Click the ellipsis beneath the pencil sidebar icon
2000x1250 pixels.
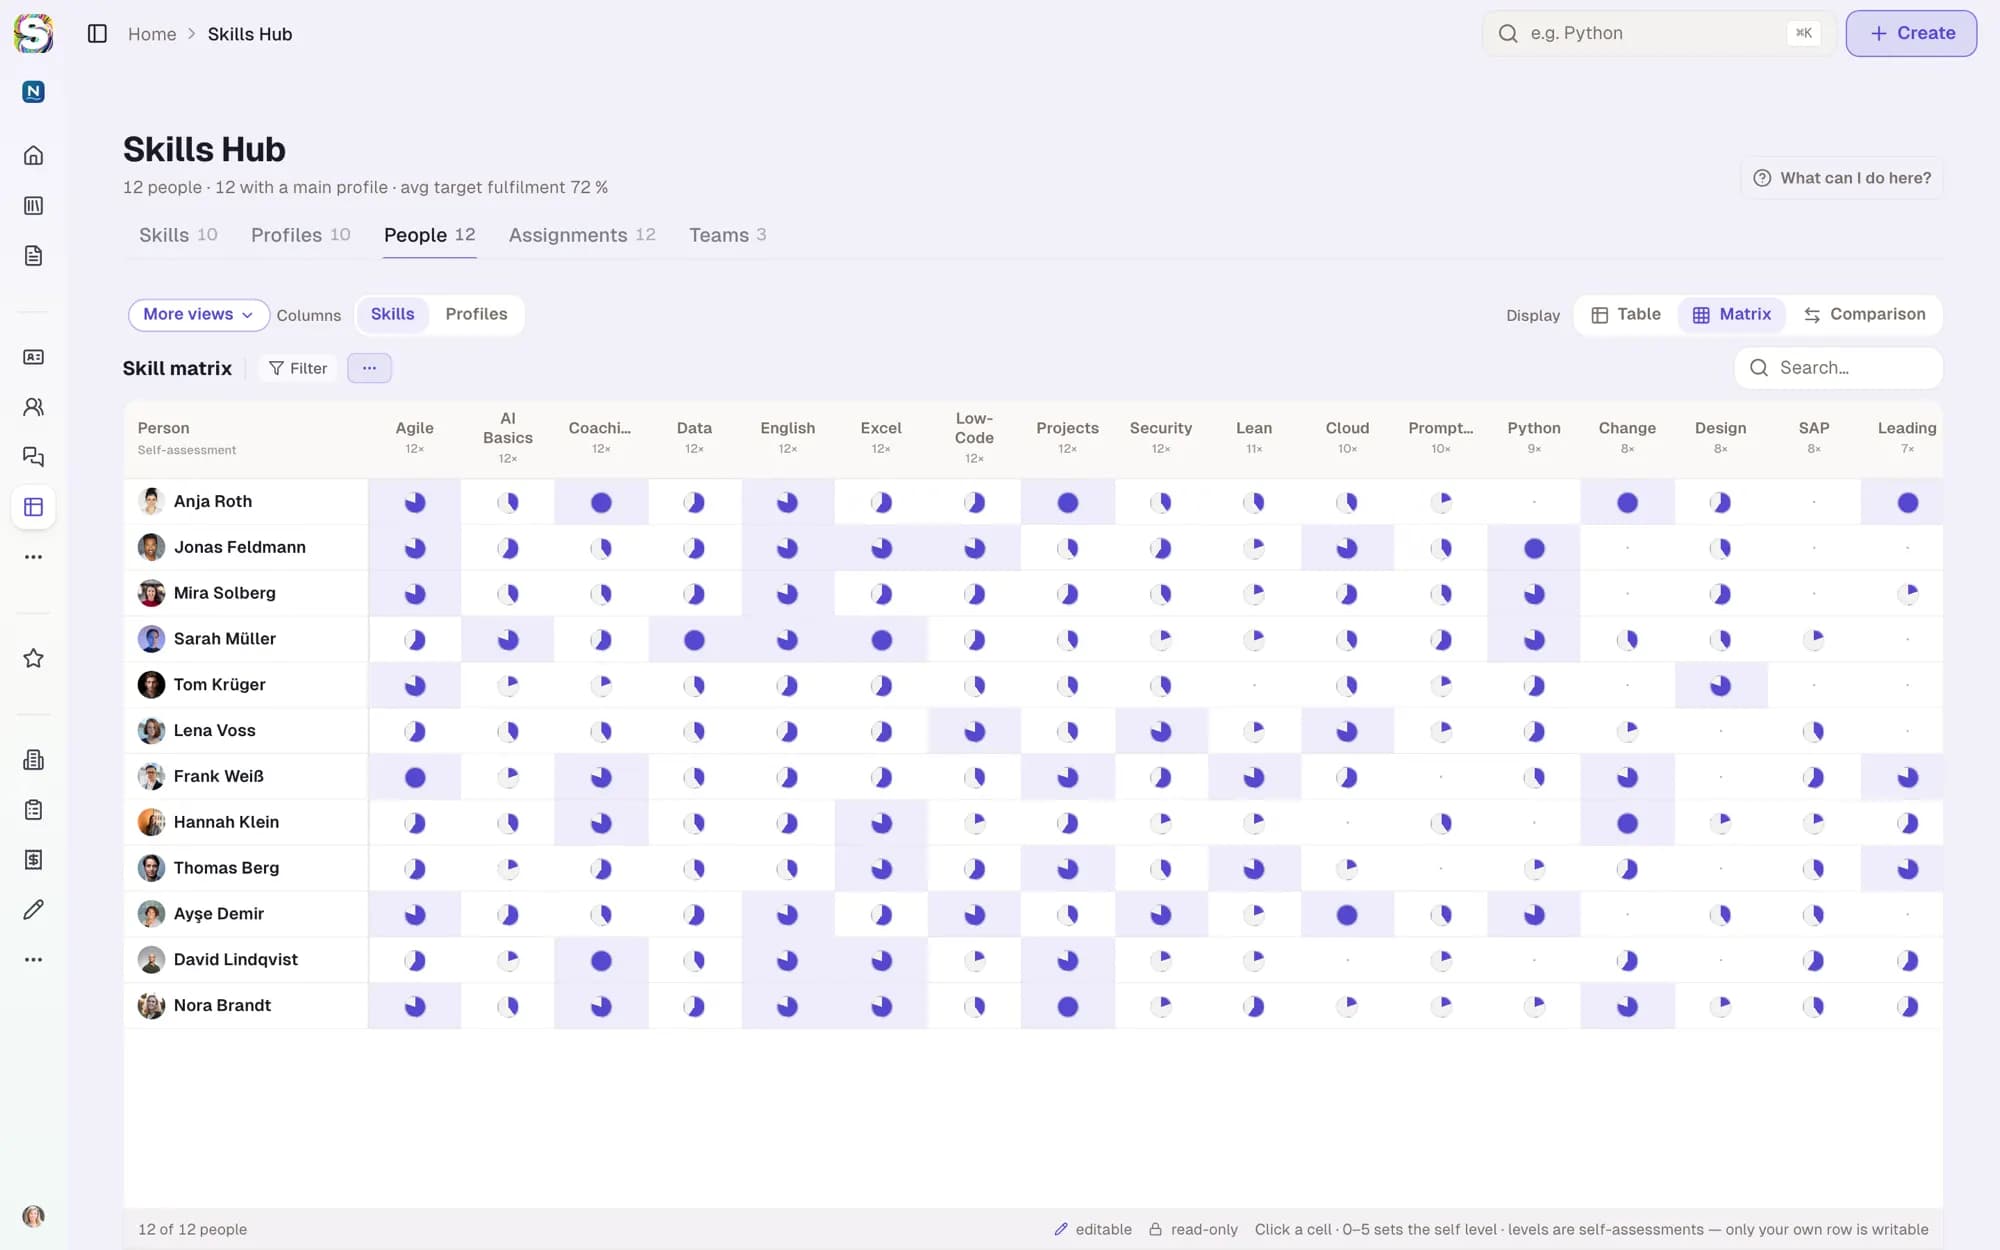pyautogui.click(x=33, y=960)
